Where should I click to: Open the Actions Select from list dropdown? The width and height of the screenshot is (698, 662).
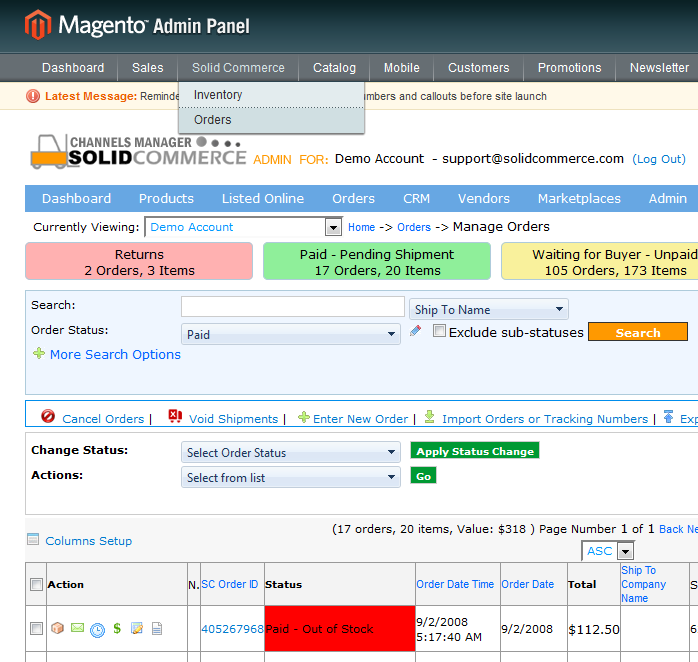pyautogui.click(x=291, y=477)
